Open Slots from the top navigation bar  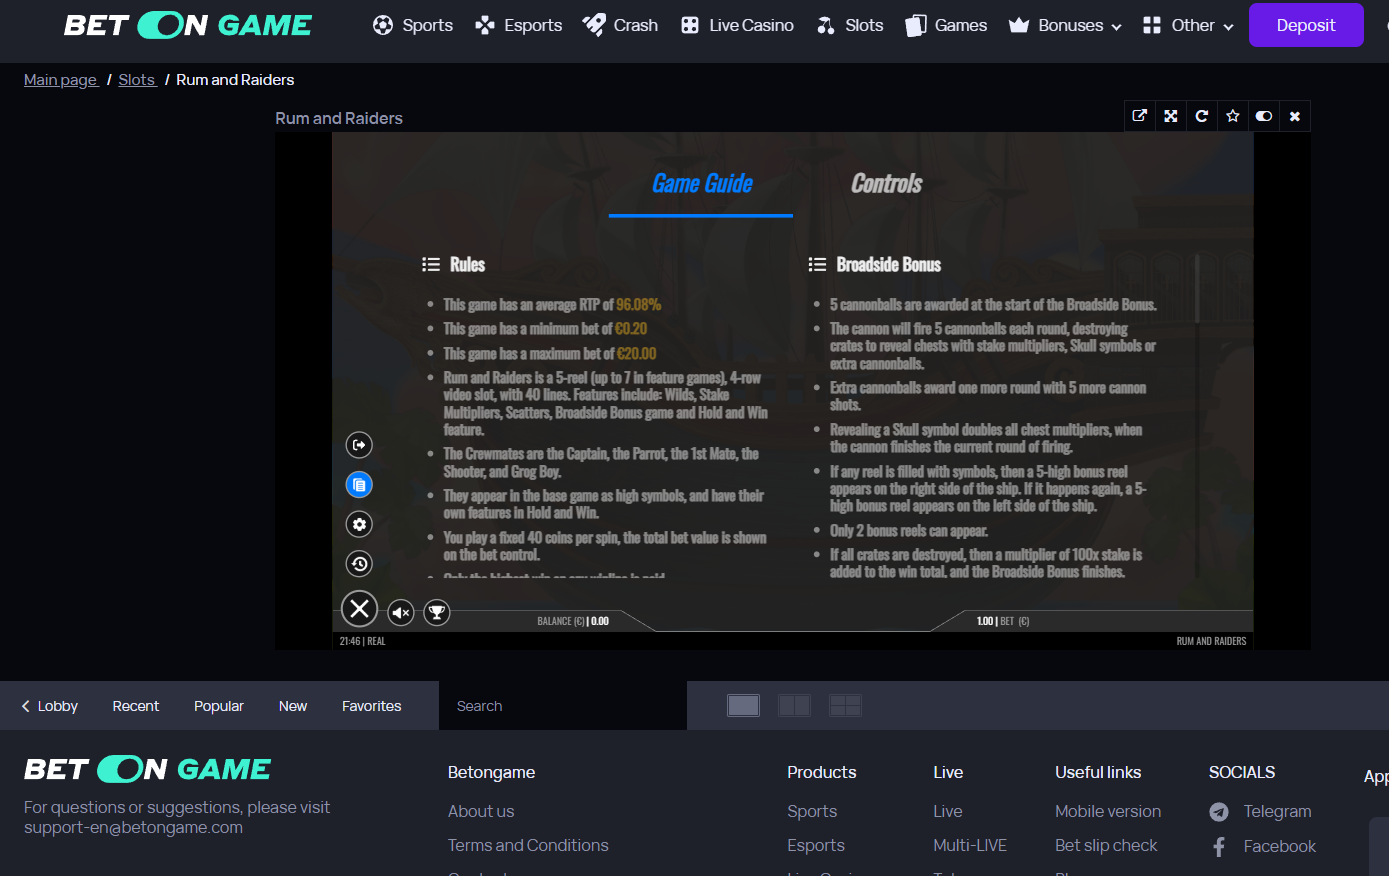(x=850, y=25)
